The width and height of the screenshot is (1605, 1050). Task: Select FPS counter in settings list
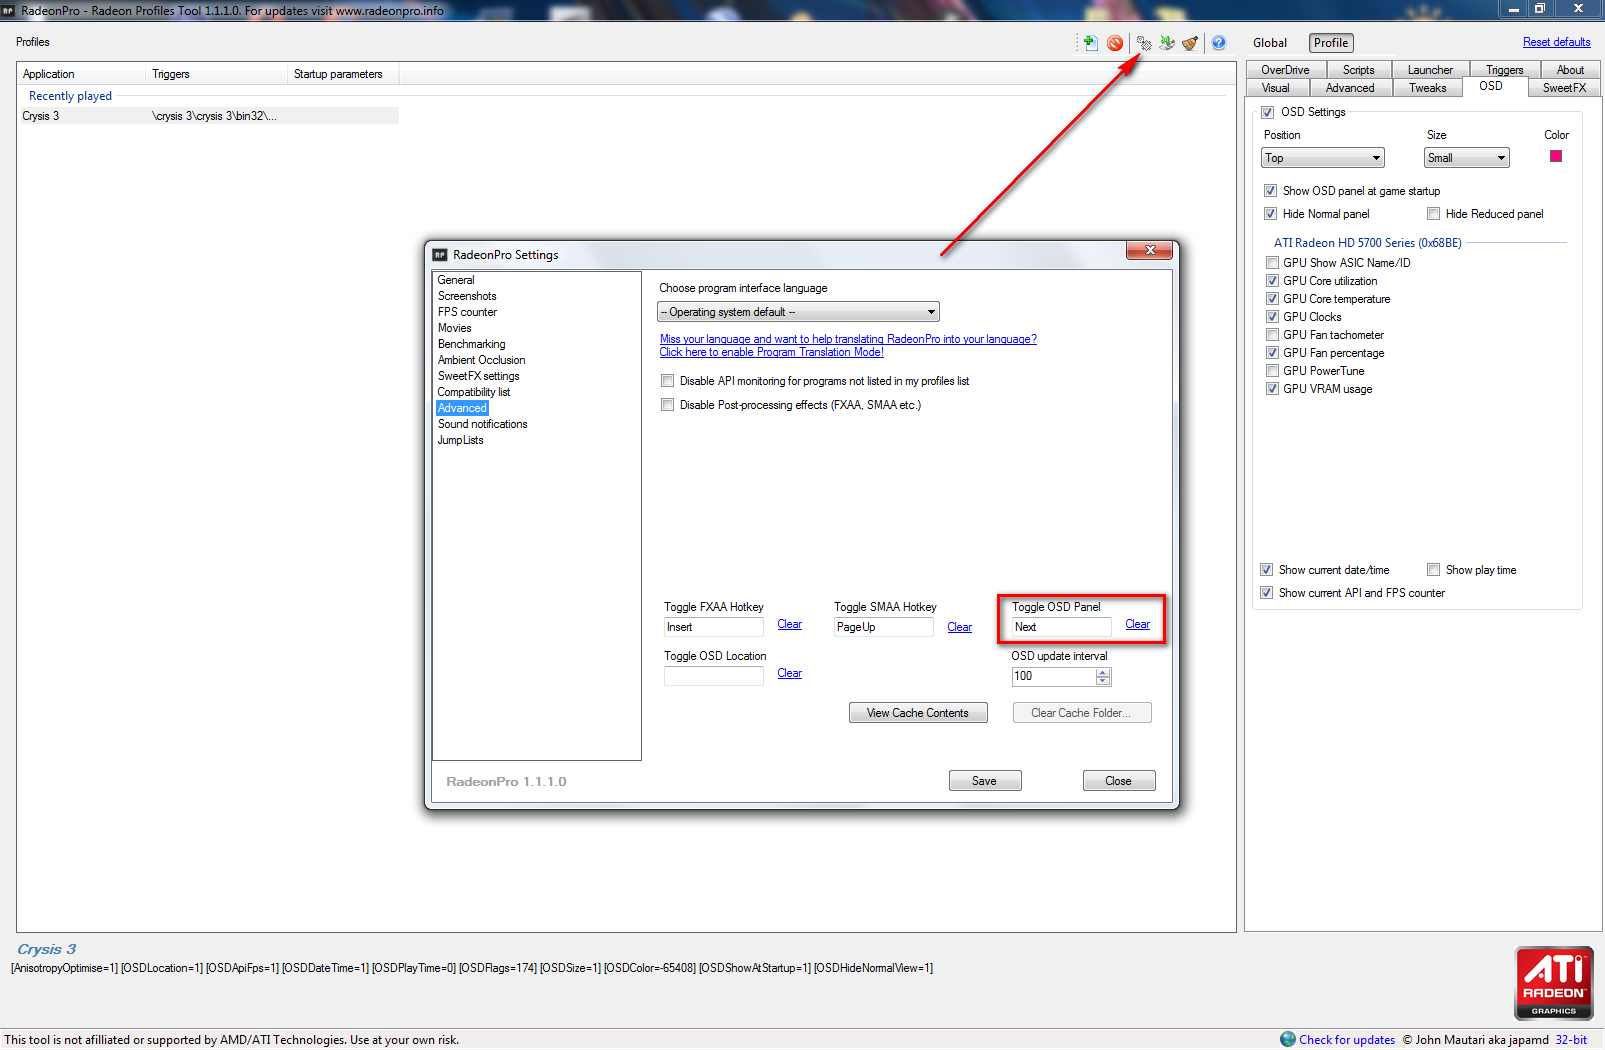[x=467, y=312]
